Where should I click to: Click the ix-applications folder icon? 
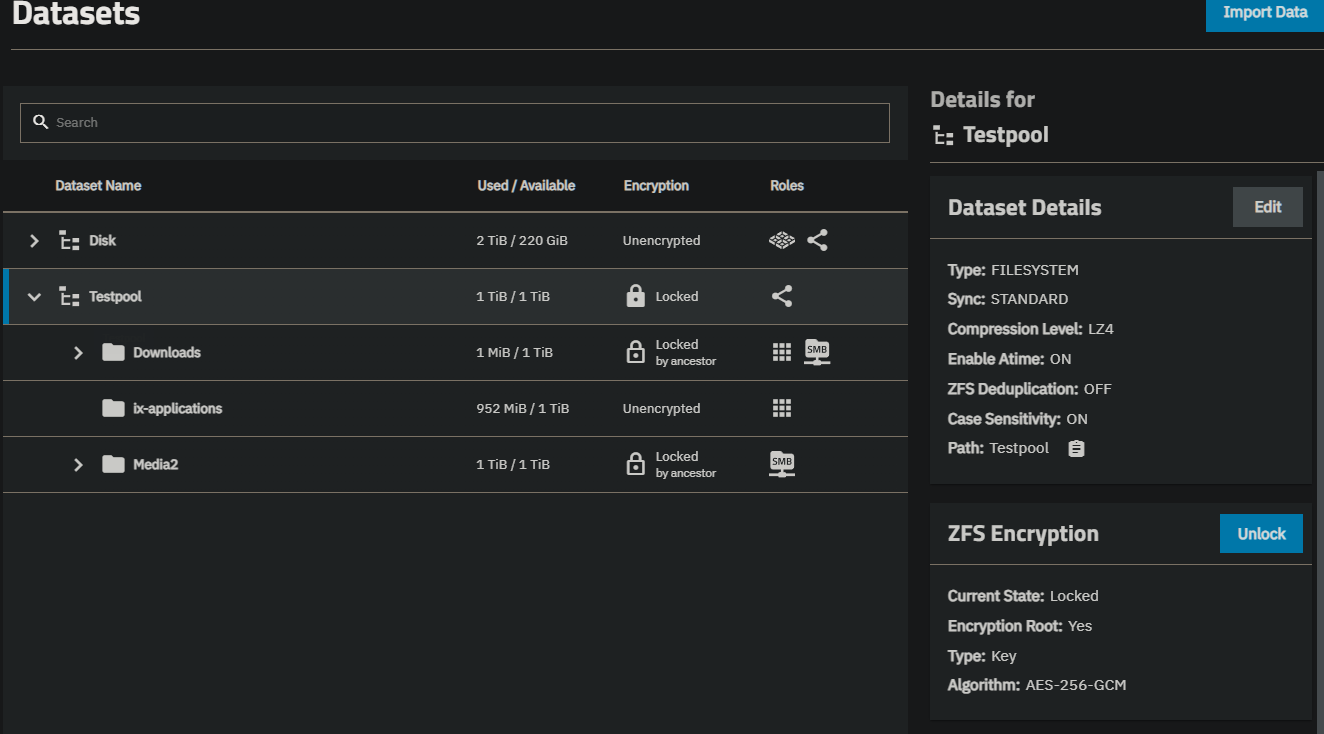point(113,408)
